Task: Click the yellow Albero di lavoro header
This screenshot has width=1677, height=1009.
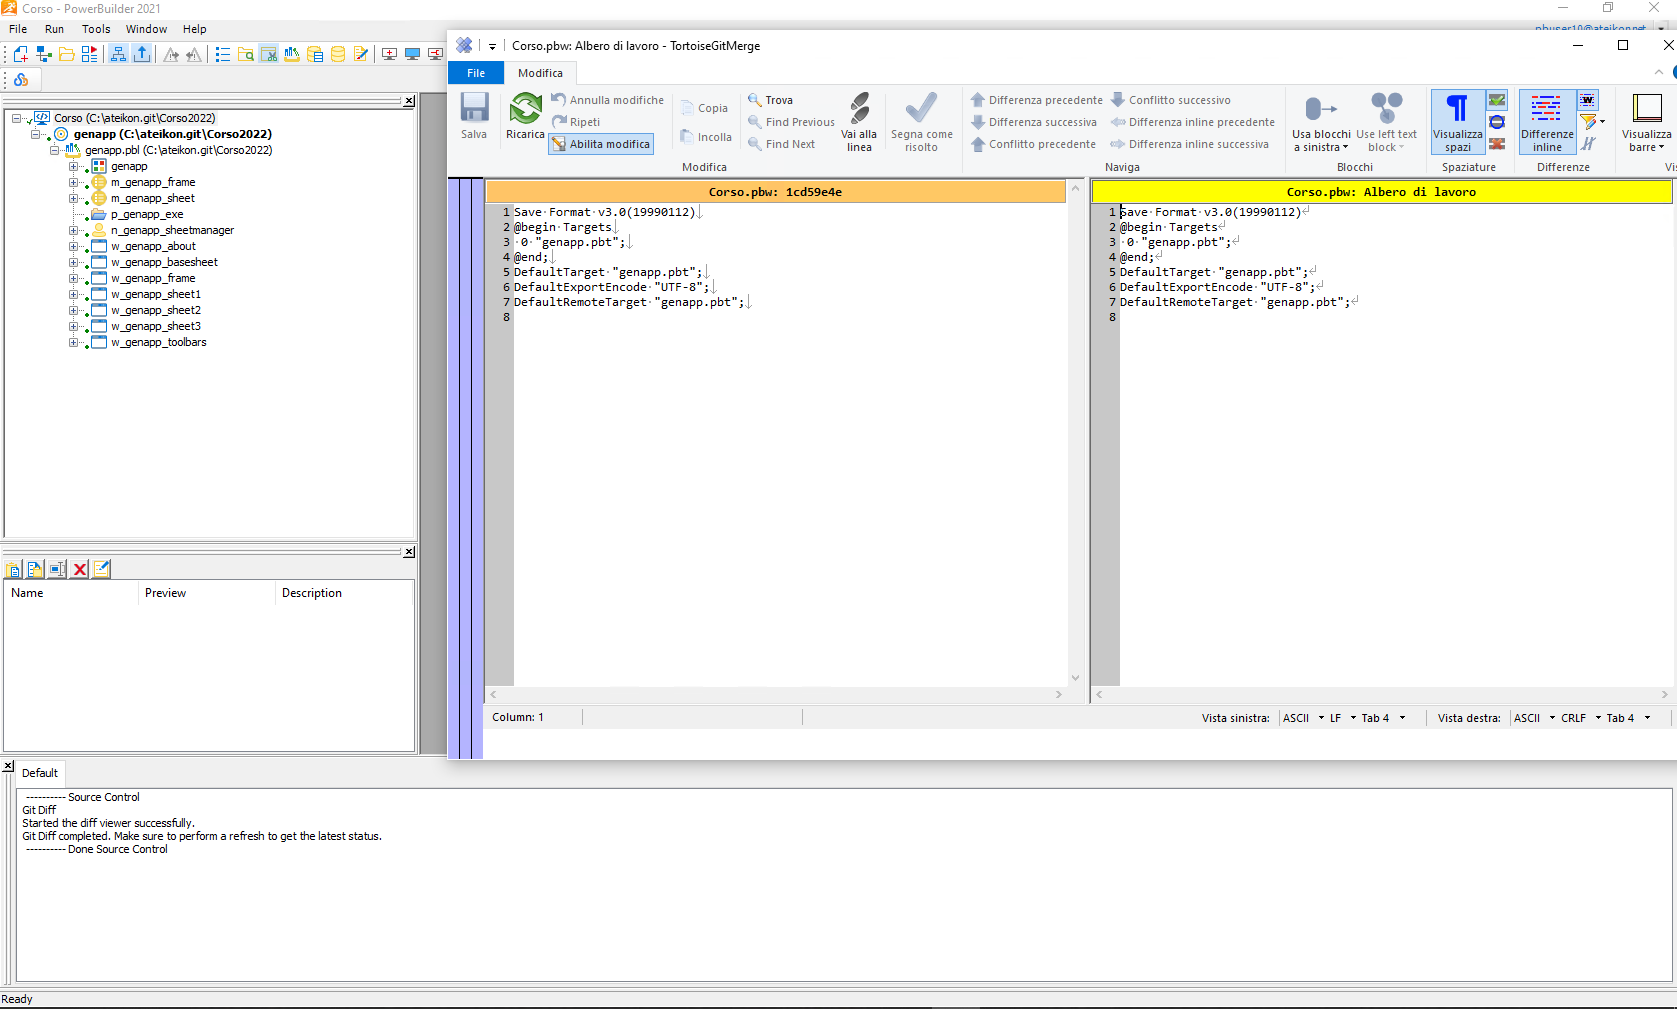Action: pyautogui.click(x=1380, y=192)
